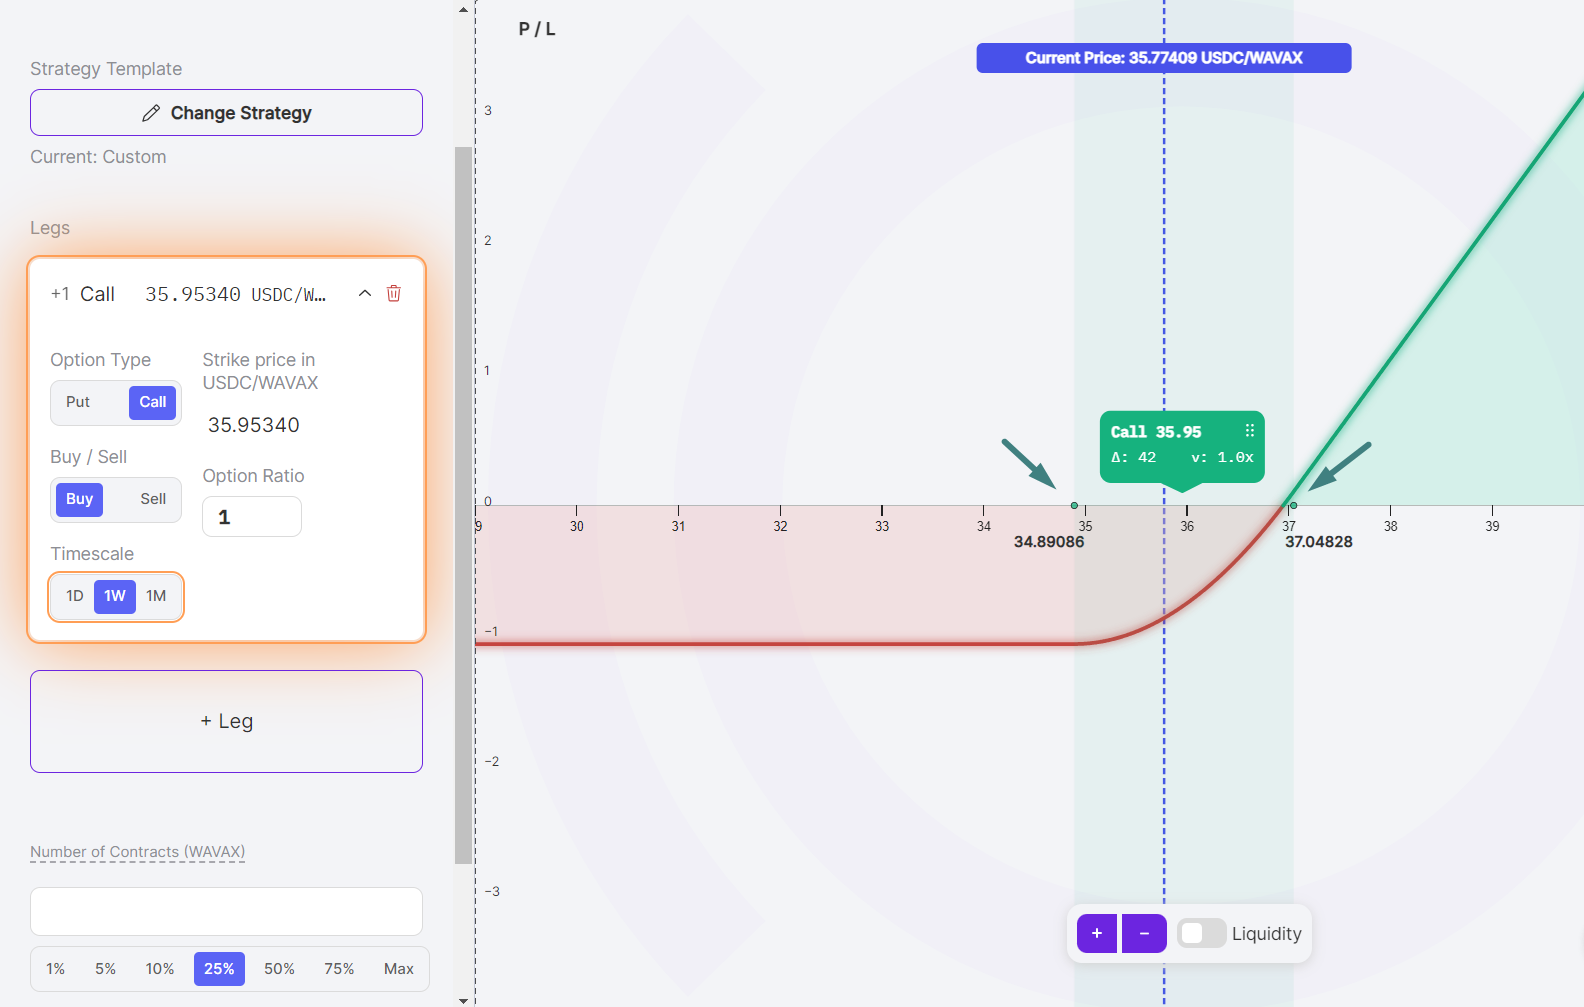Click the left panel vertical scrollbar
The image size is (1584, 1007).
tap(463, 500)
